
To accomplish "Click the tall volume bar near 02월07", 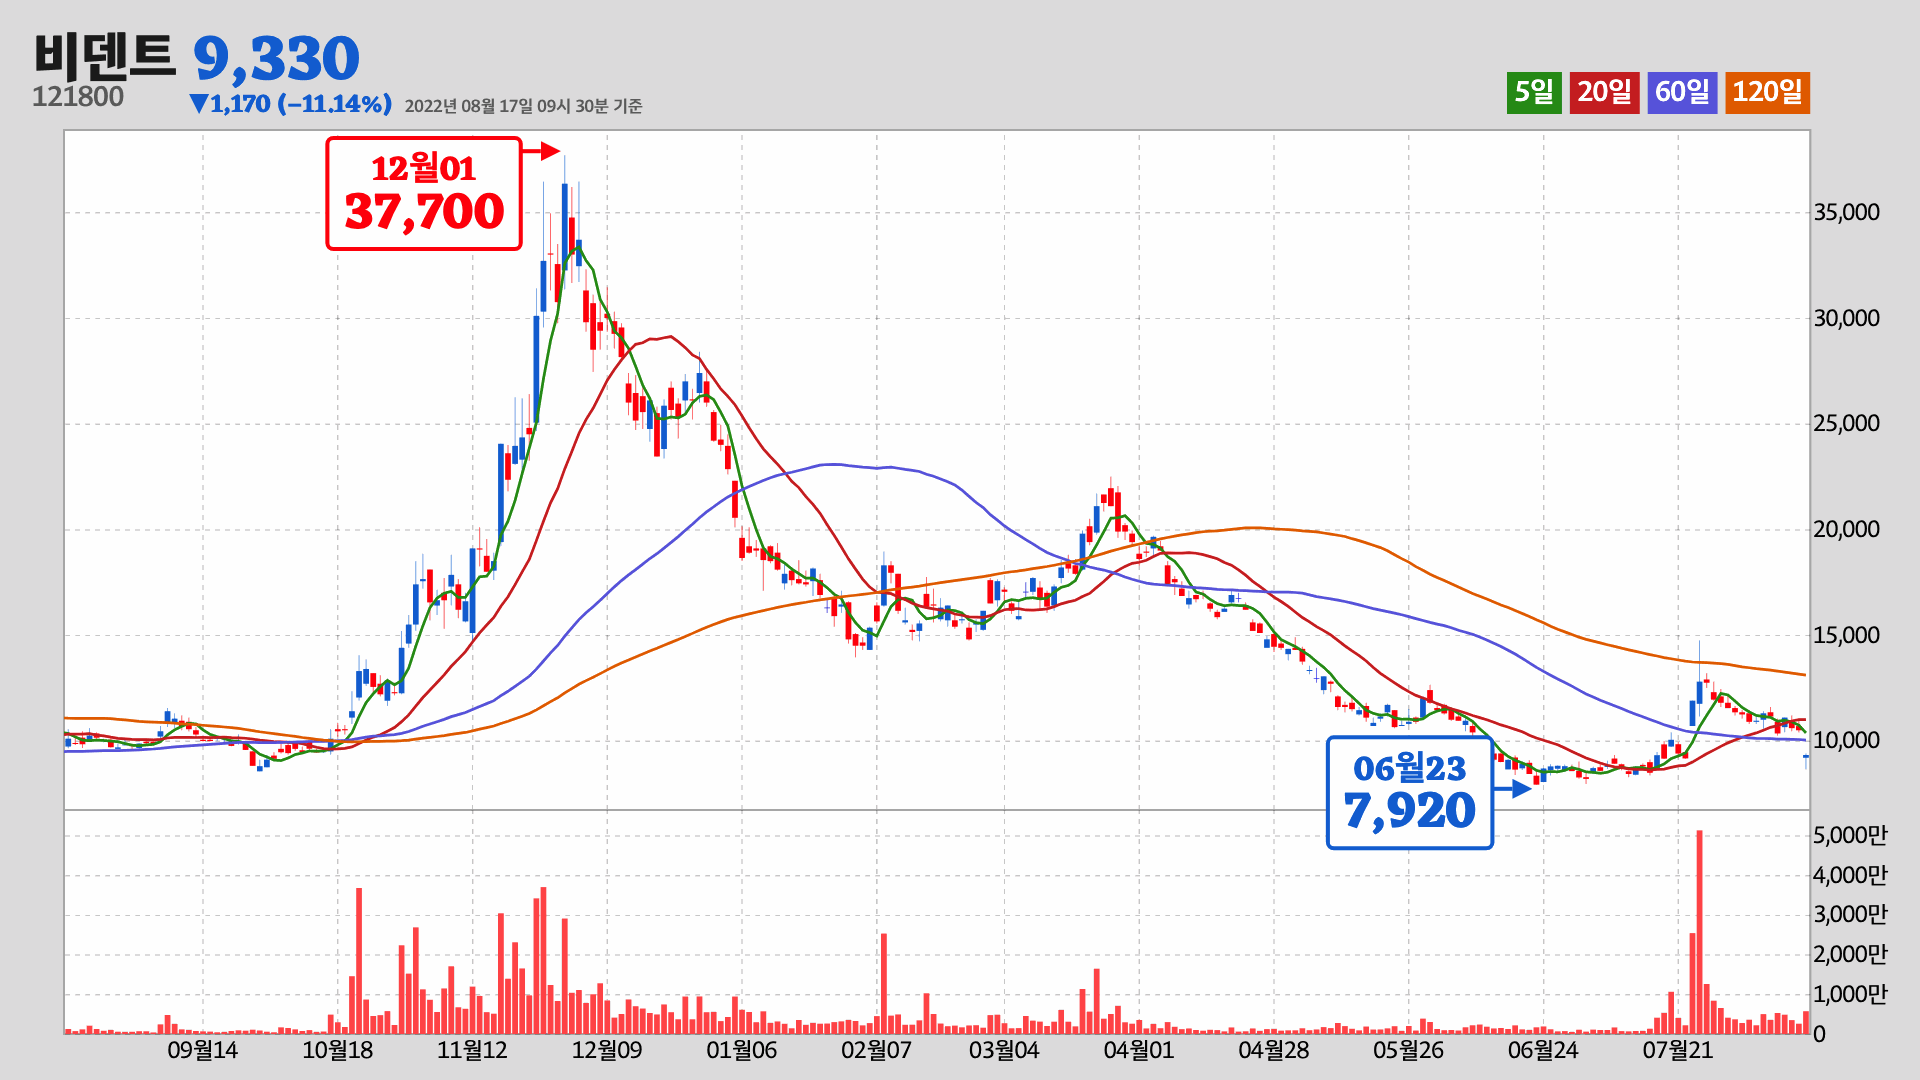I will tap(884, 984).
